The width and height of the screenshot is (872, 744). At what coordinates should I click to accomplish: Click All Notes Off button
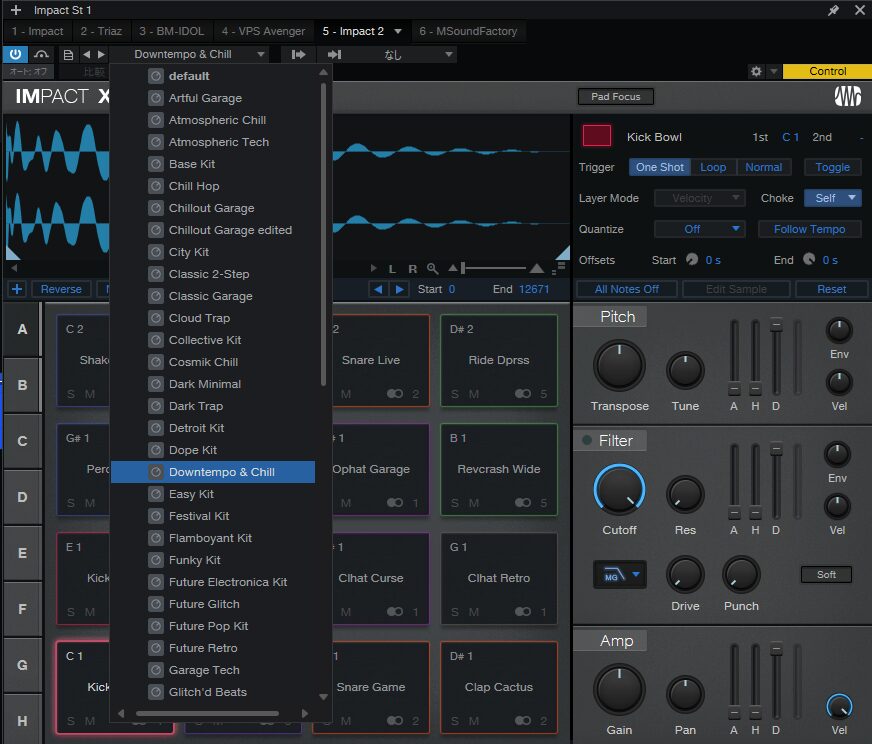click(627, 289)
